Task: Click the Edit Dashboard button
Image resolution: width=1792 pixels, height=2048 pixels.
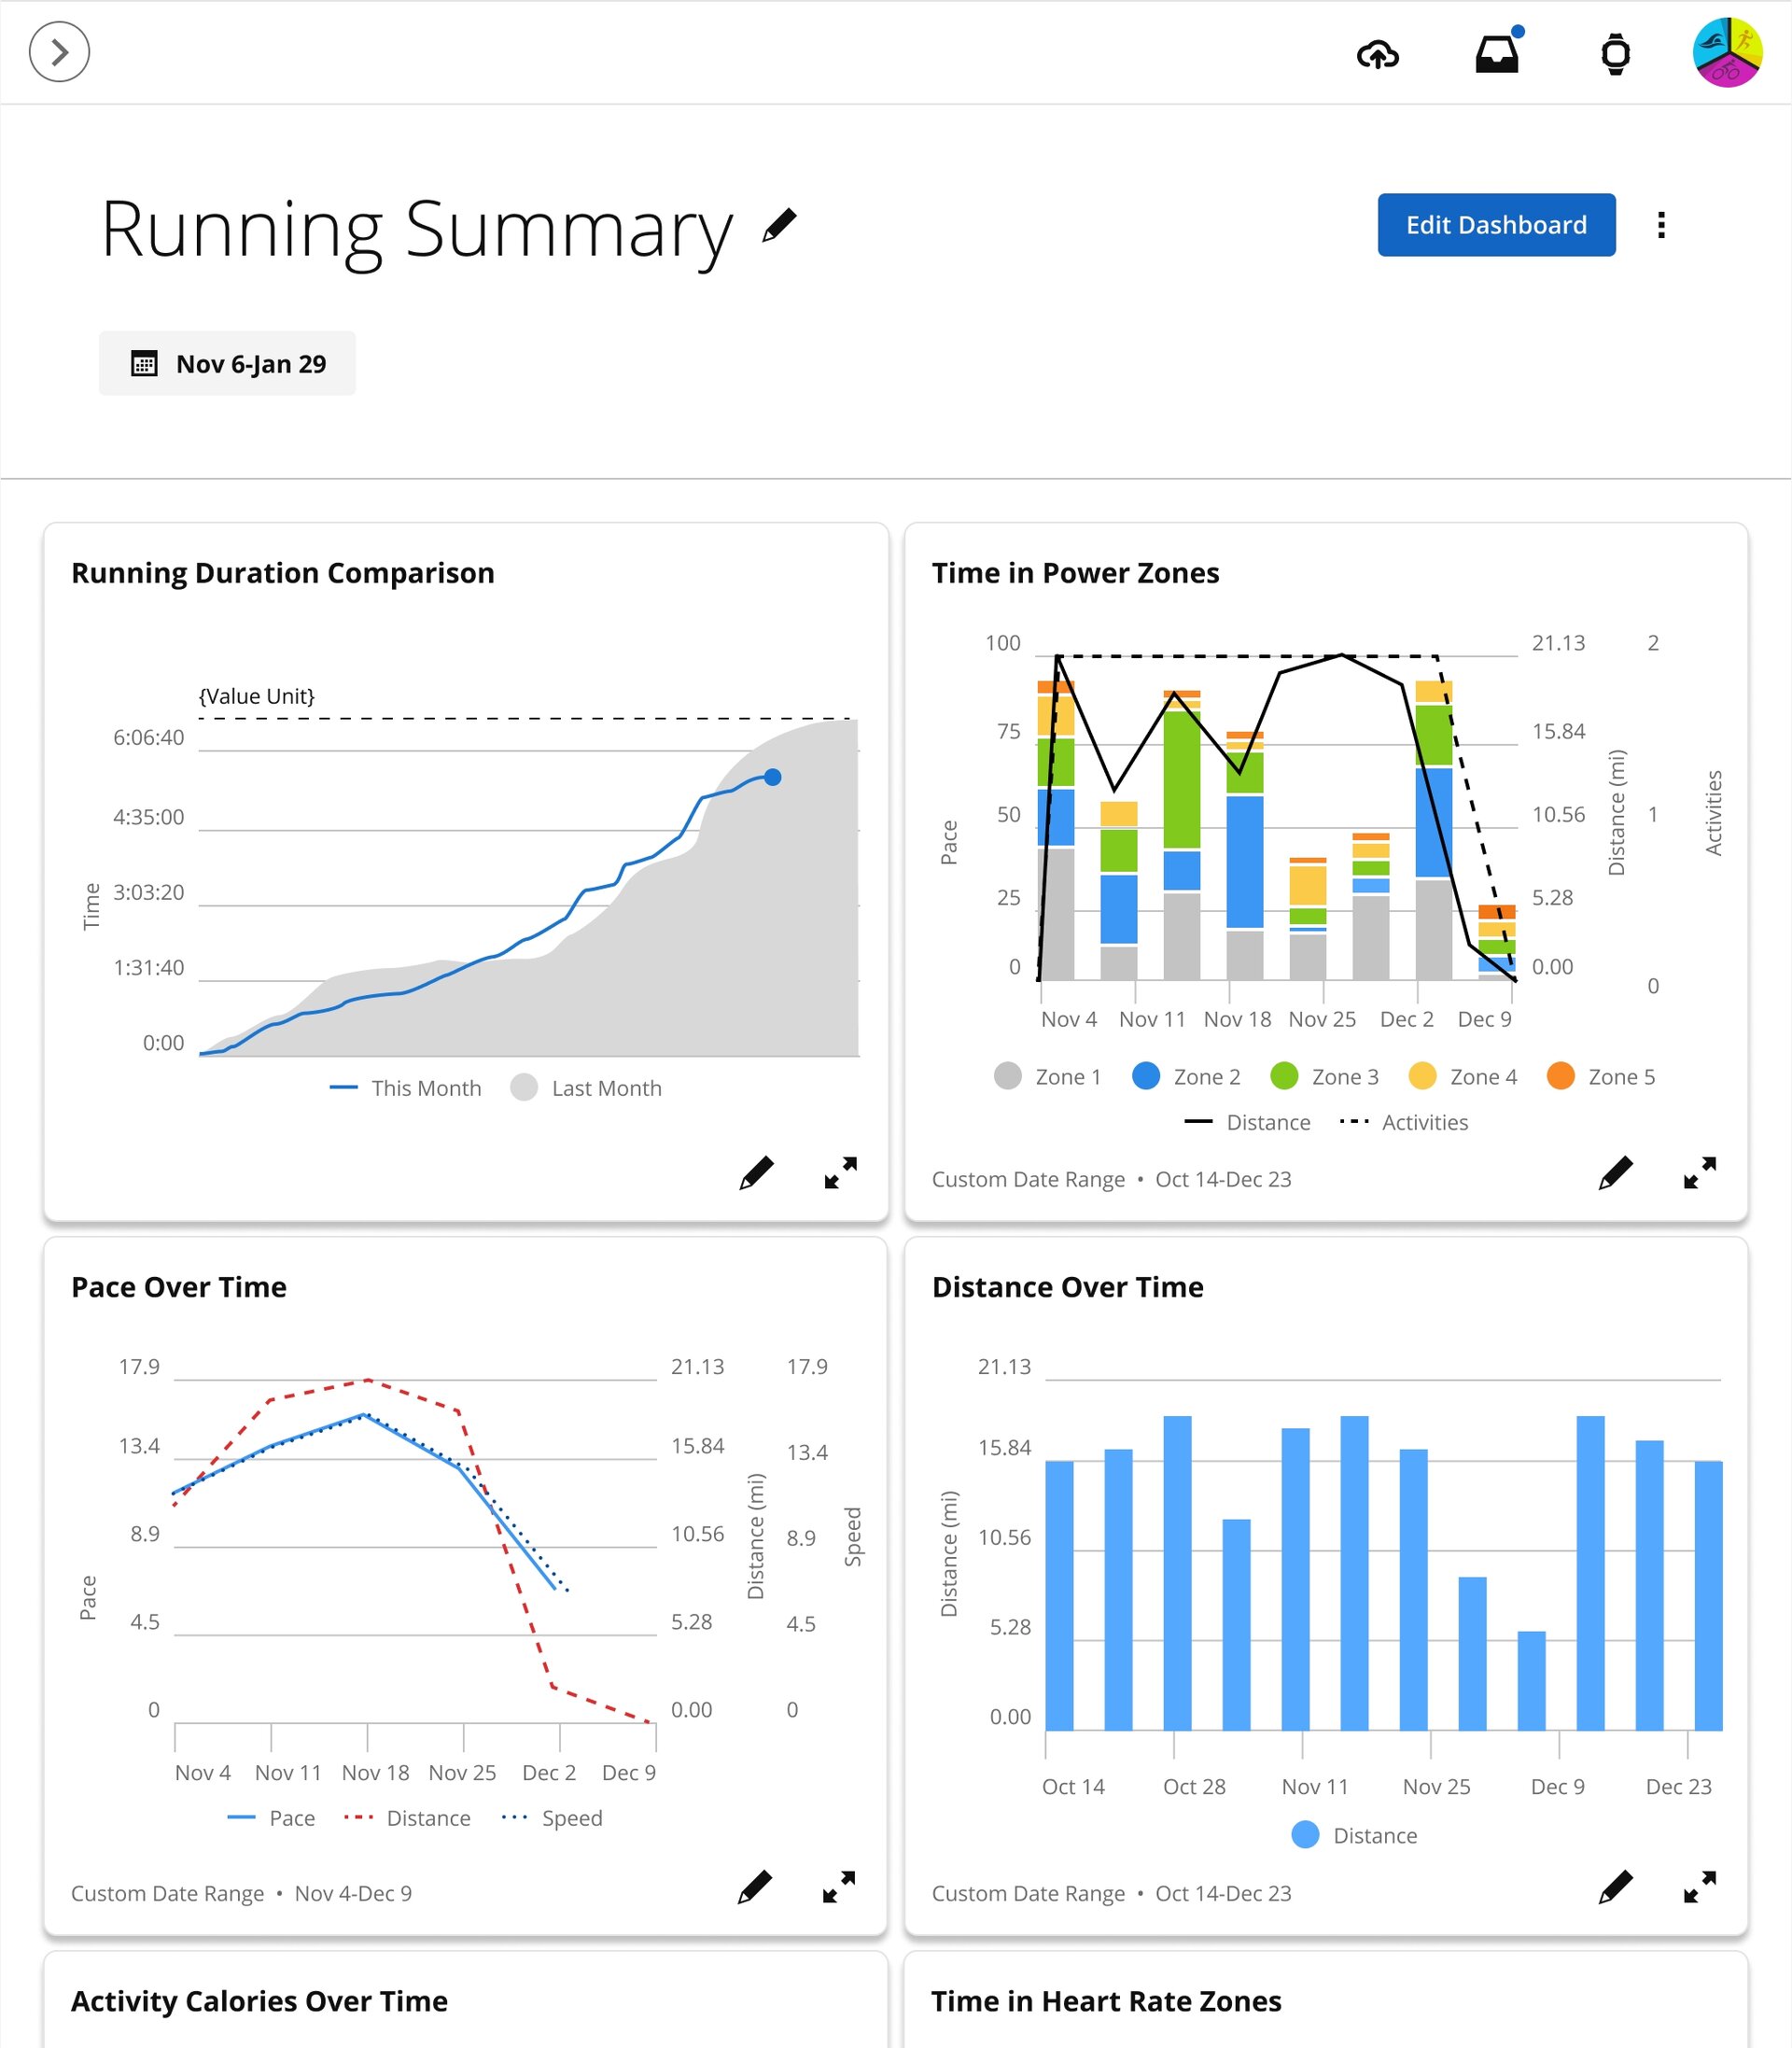Action: click(1495, 225)
